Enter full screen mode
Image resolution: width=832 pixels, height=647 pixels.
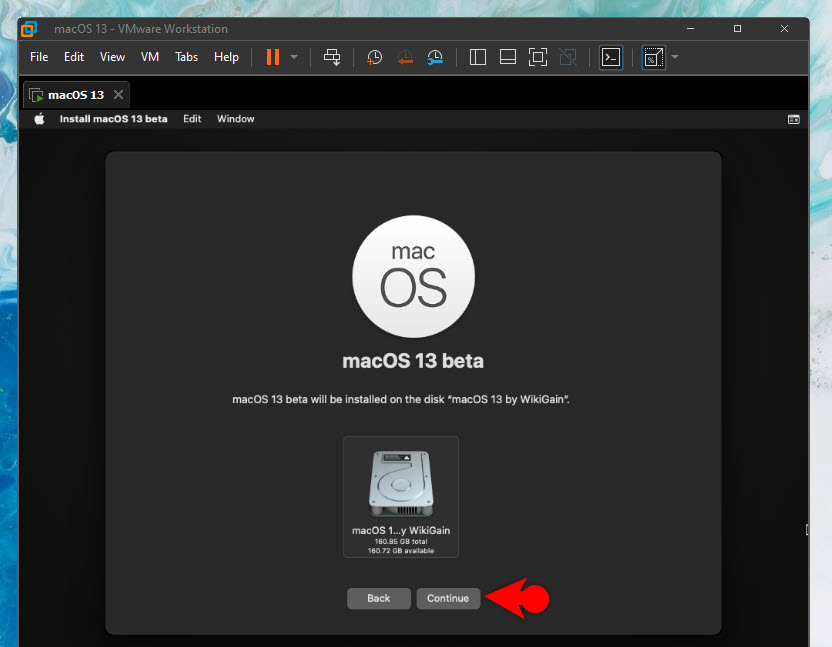(x=538, y=57)
